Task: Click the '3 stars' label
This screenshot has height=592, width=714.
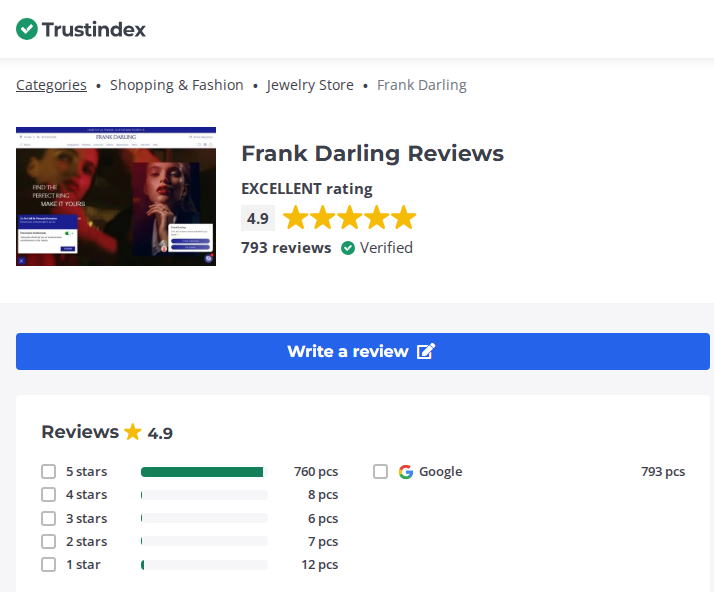Action: 87,519
